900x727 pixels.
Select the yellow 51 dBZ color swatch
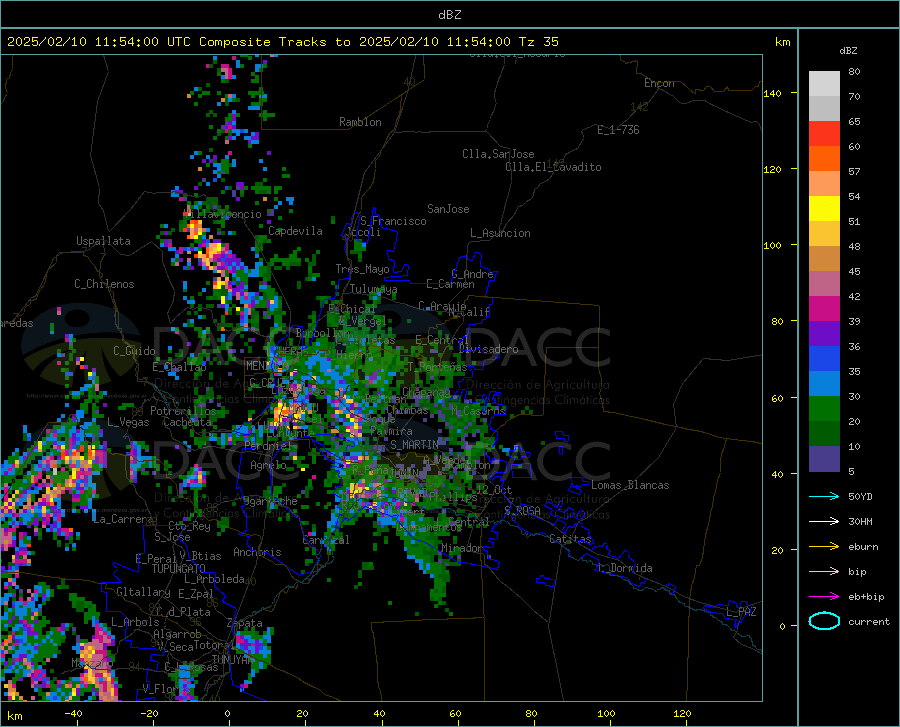click(x=824, y=209)
